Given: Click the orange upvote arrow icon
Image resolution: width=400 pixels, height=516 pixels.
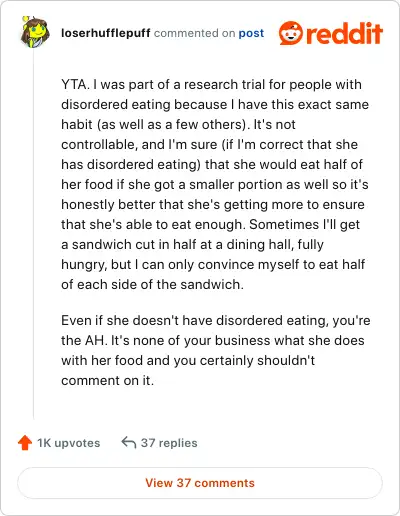Looking at the screenshot, I should (25, 443).
